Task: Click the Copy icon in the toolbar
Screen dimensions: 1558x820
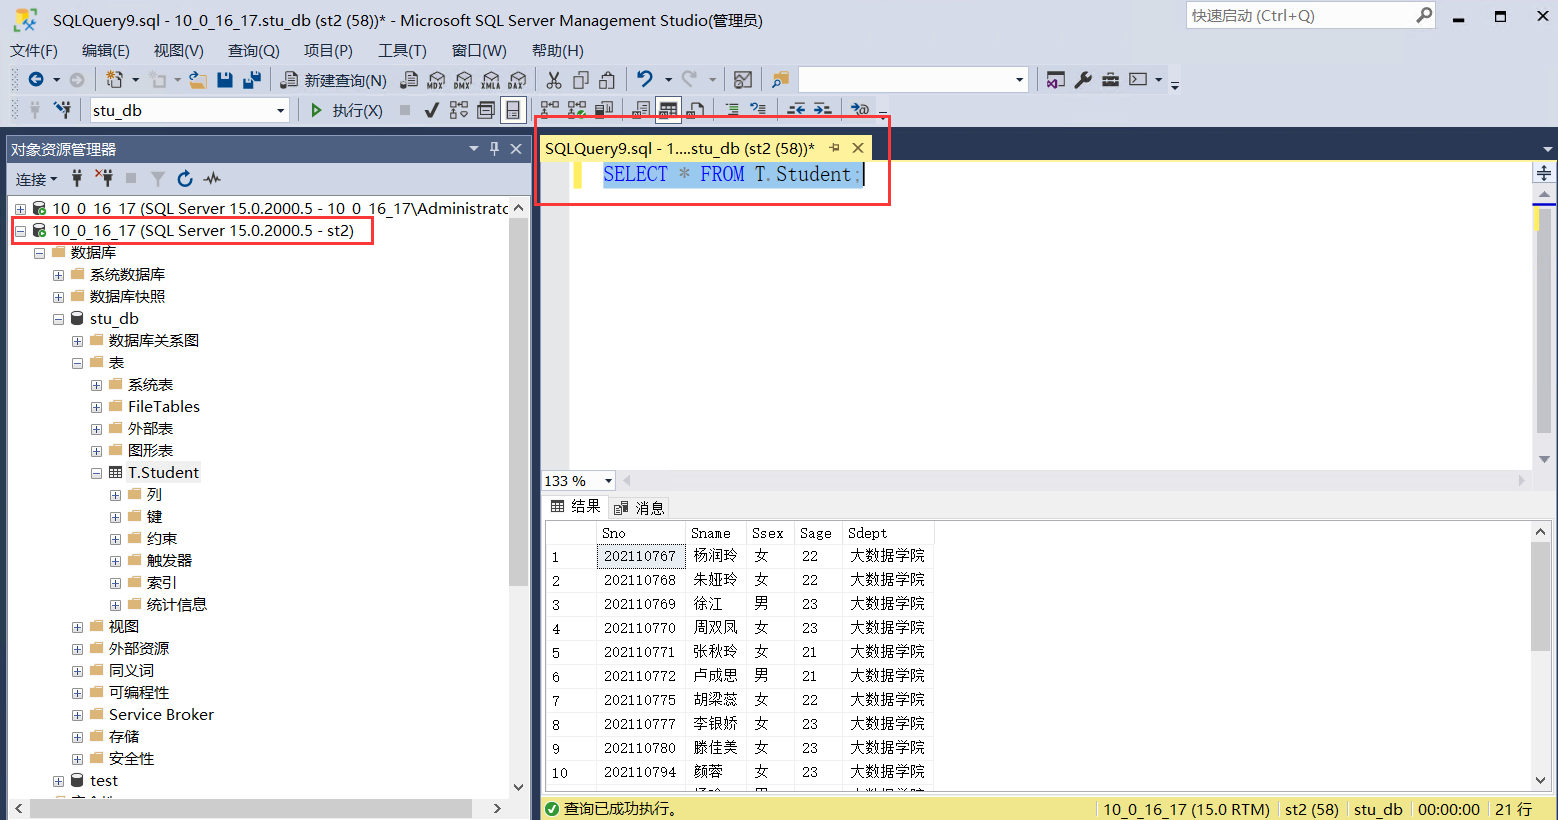Action: click(581, 80)
